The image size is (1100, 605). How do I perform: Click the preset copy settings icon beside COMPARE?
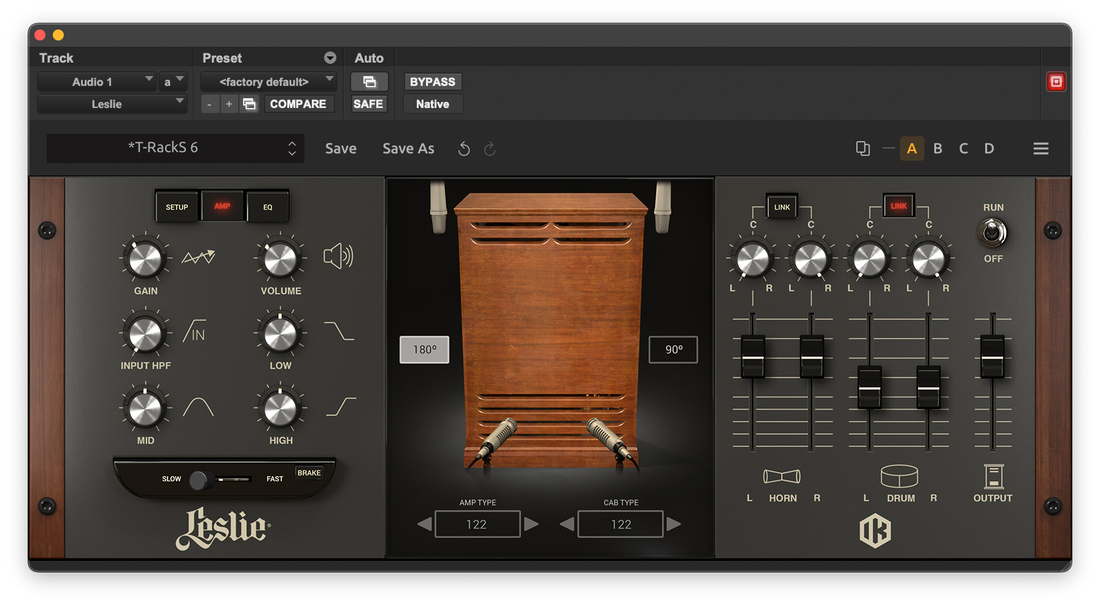click(249, 104)
